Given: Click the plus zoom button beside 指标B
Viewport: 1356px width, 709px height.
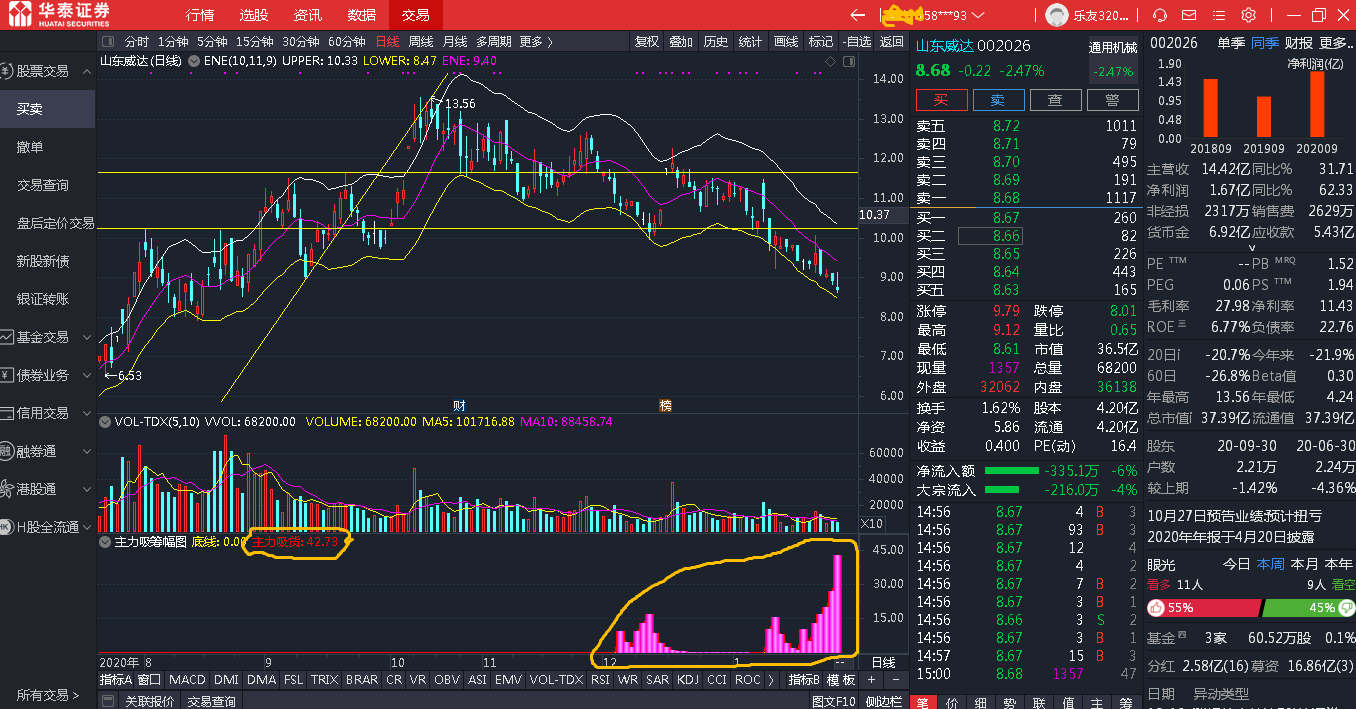Looking at the screenshot, I should point(872,680).
